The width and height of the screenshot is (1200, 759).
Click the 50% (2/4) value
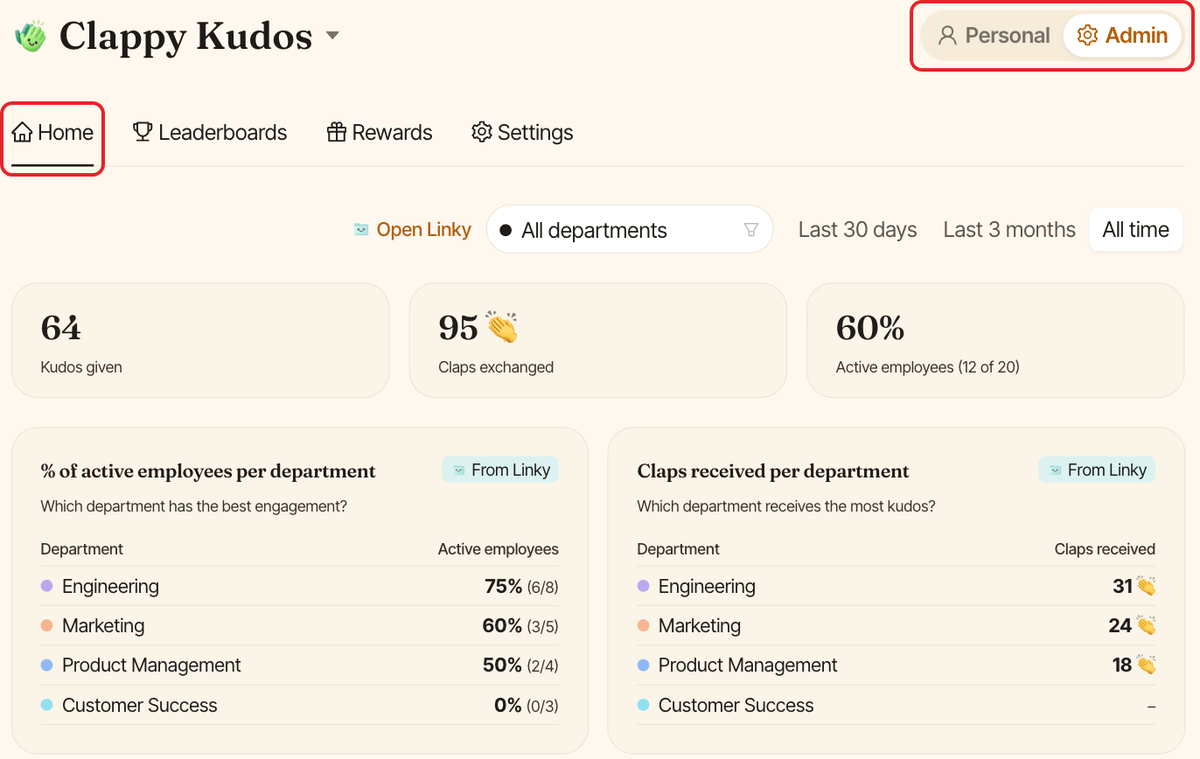(520, 665)
